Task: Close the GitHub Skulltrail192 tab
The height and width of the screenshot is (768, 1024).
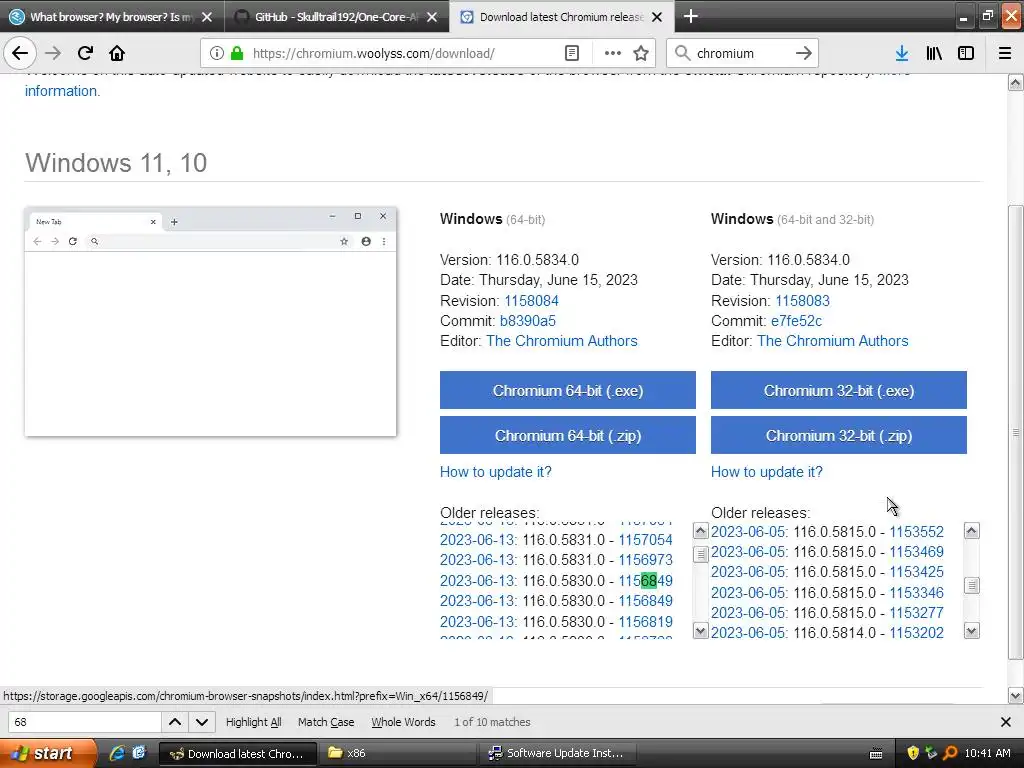Action: [432, 17]
